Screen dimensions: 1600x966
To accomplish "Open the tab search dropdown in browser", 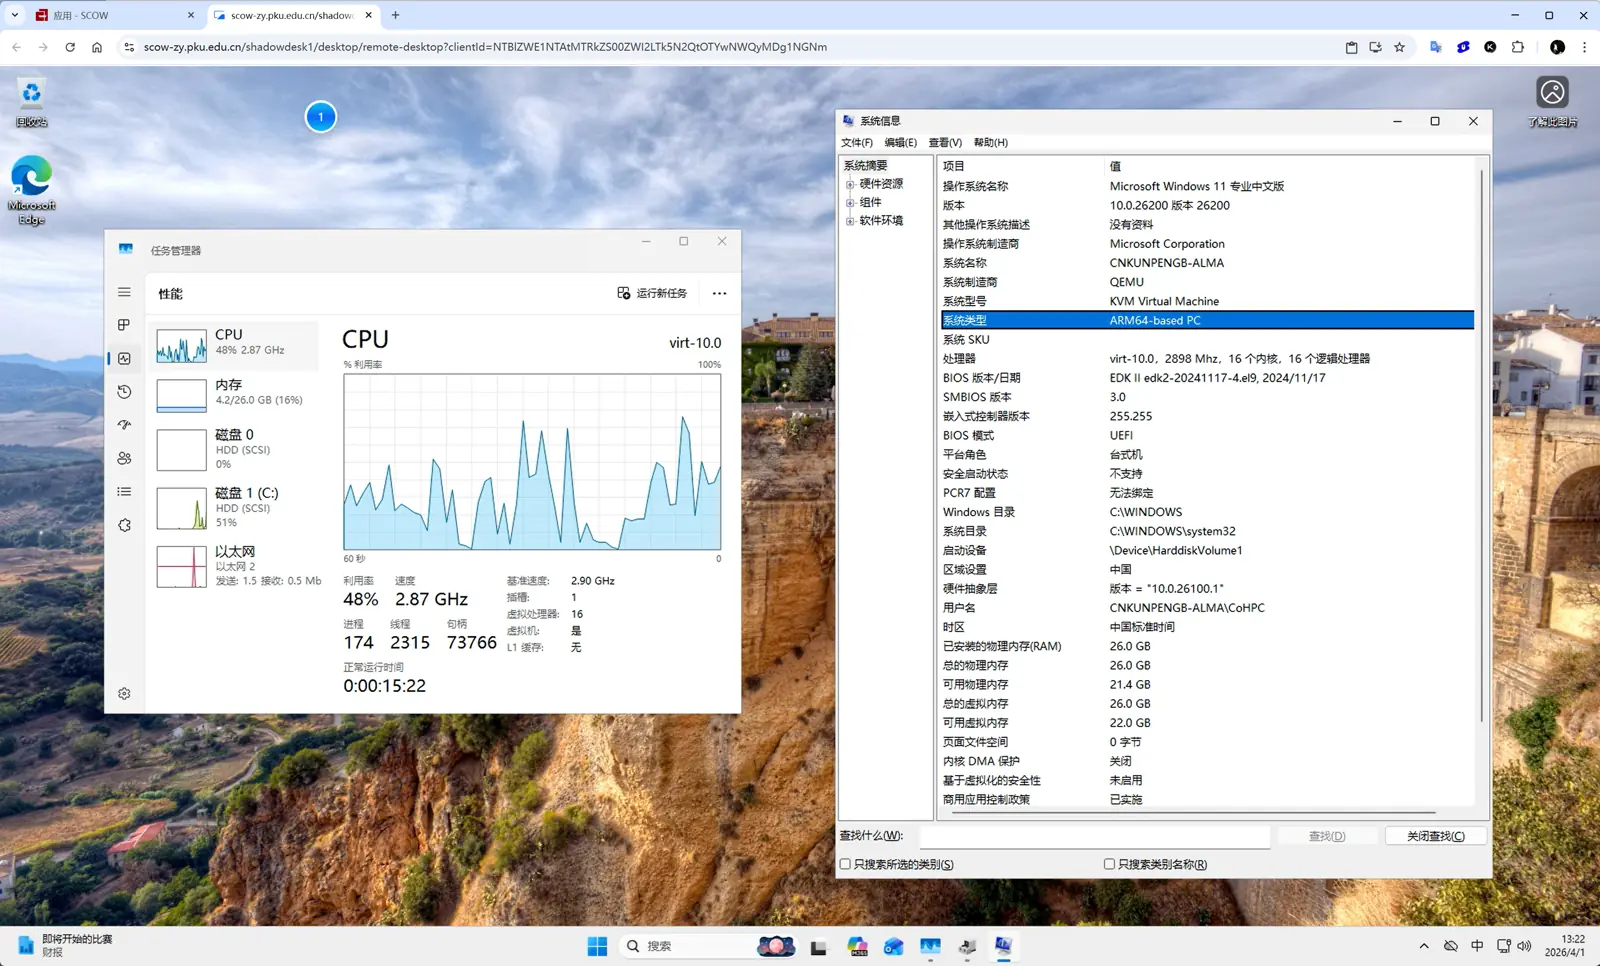I will click(x=15, y=15).
